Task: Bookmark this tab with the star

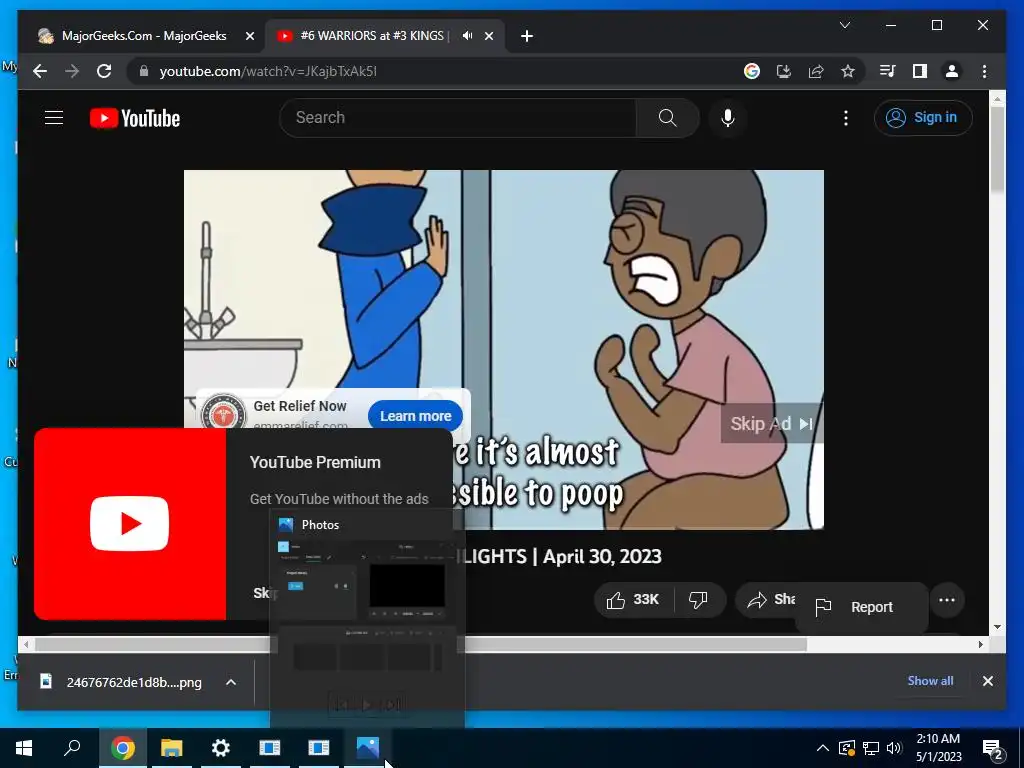Action: click(x=848, y=71)
